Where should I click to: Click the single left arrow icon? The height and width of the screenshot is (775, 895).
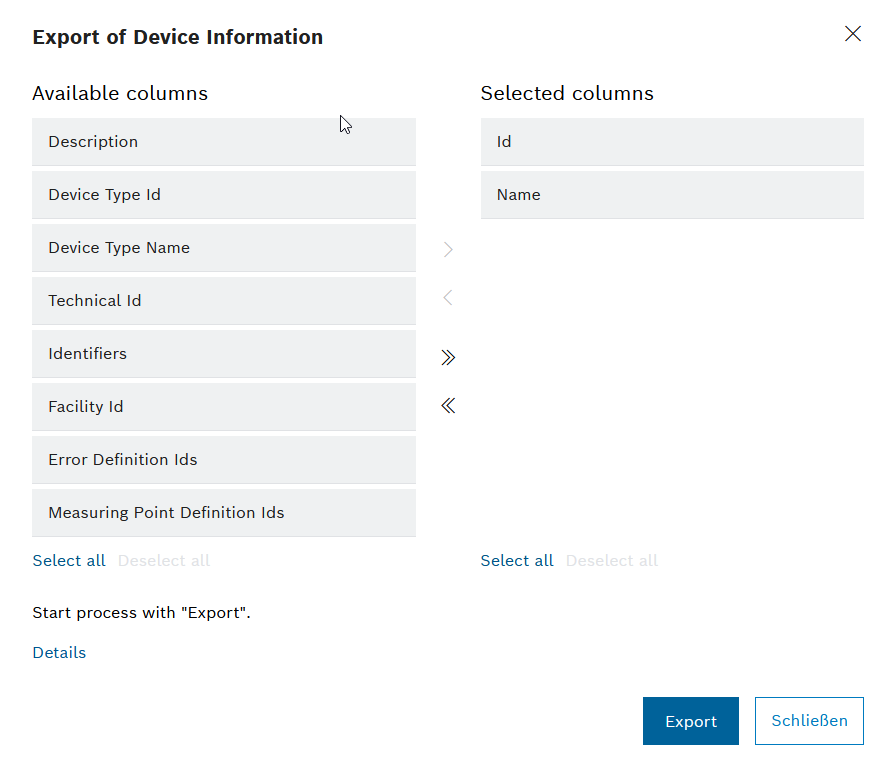[447, 298]
